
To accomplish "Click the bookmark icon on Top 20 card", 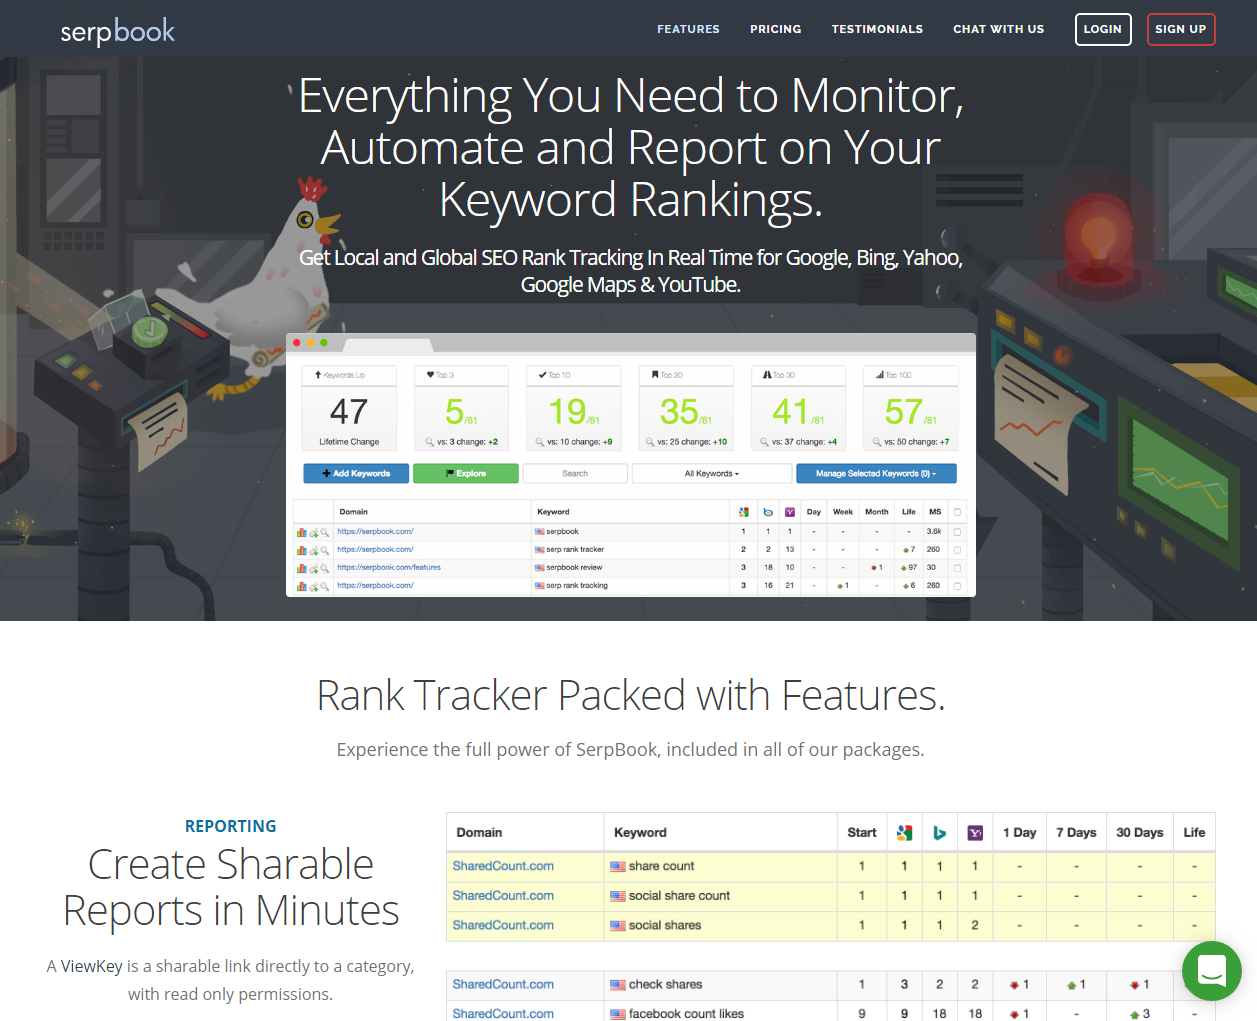I will [655, 375].
